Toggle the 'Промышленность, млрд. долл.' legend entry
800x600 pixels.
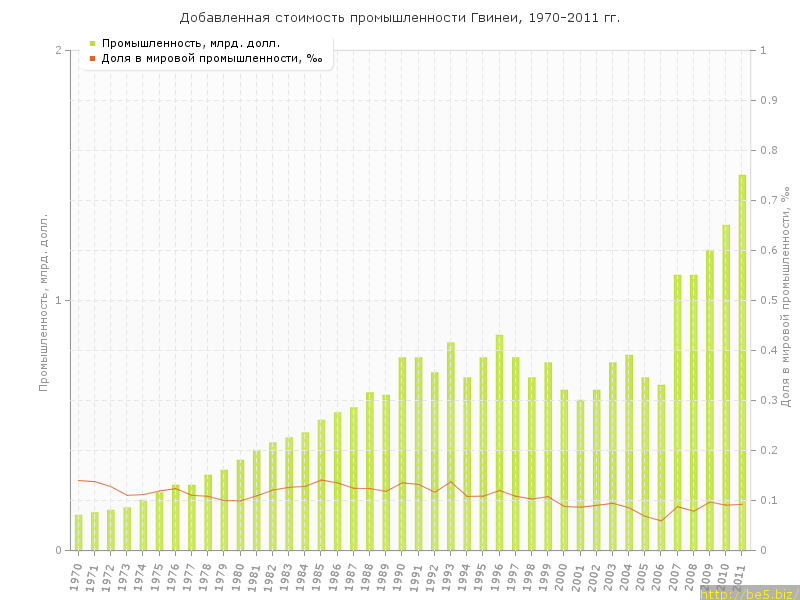[190, 43]
